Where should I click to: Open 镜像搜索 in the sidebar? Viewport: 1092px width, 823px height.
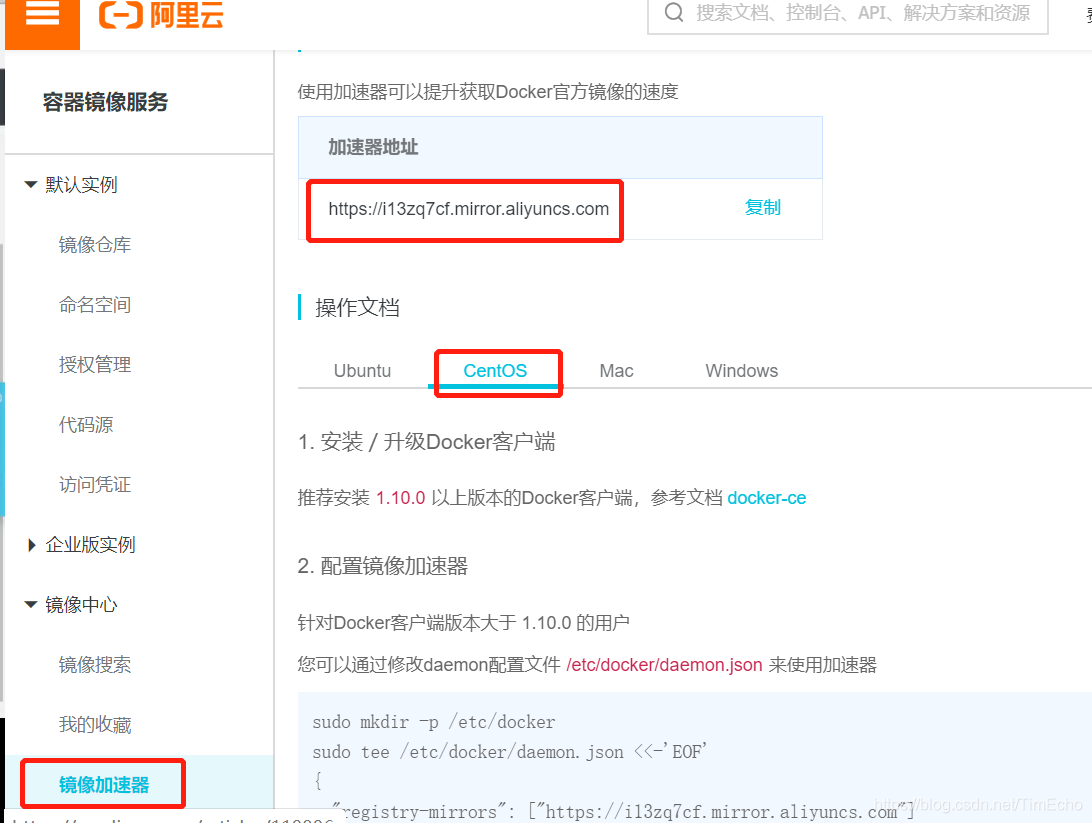point(95,664)
